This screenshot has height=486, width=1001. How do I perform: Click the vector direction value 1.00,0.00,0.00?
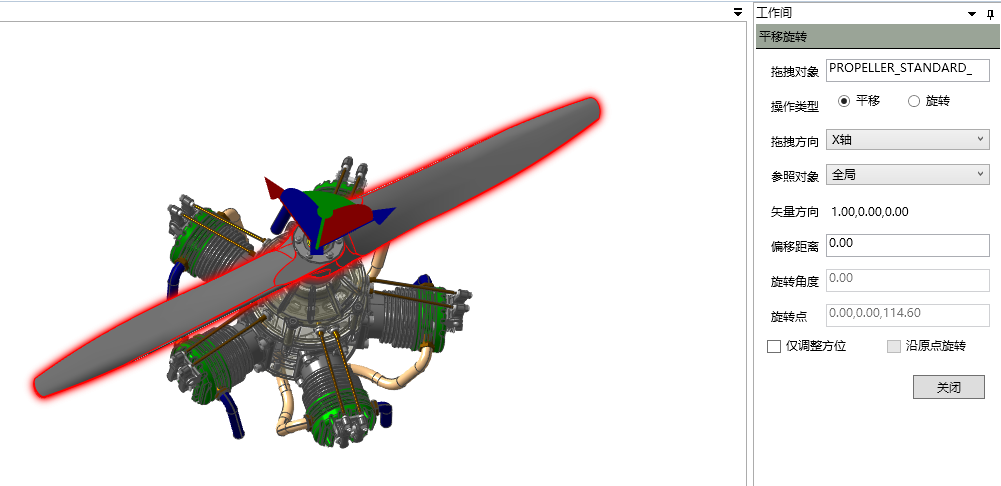click(869, 211)
